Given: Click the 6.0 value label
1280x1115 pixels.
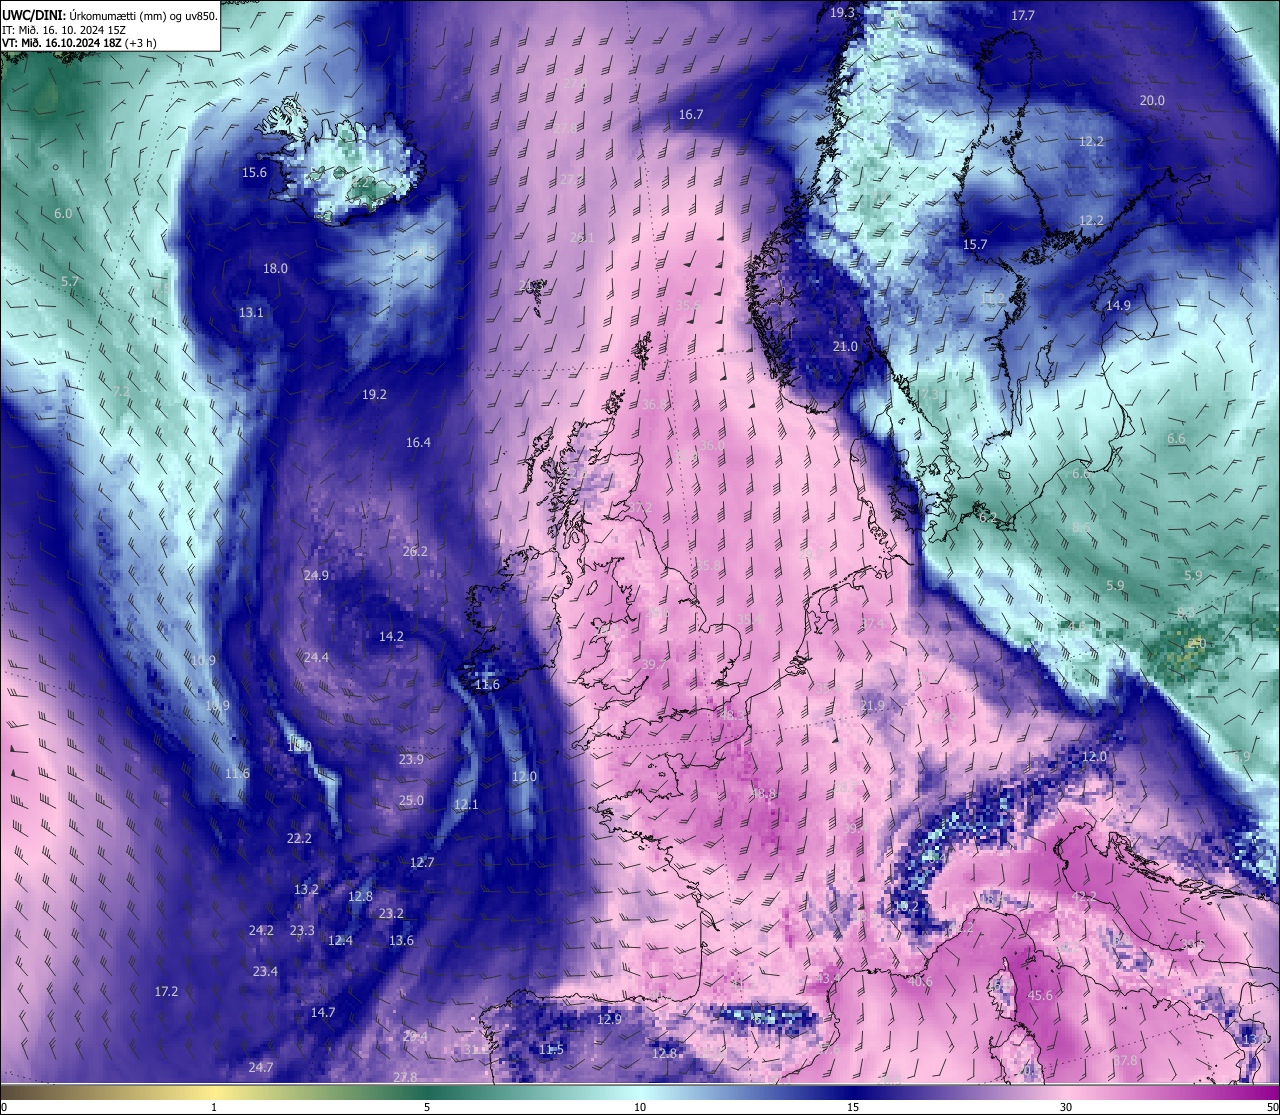Looking at the screenshot, I should (63, 214).
